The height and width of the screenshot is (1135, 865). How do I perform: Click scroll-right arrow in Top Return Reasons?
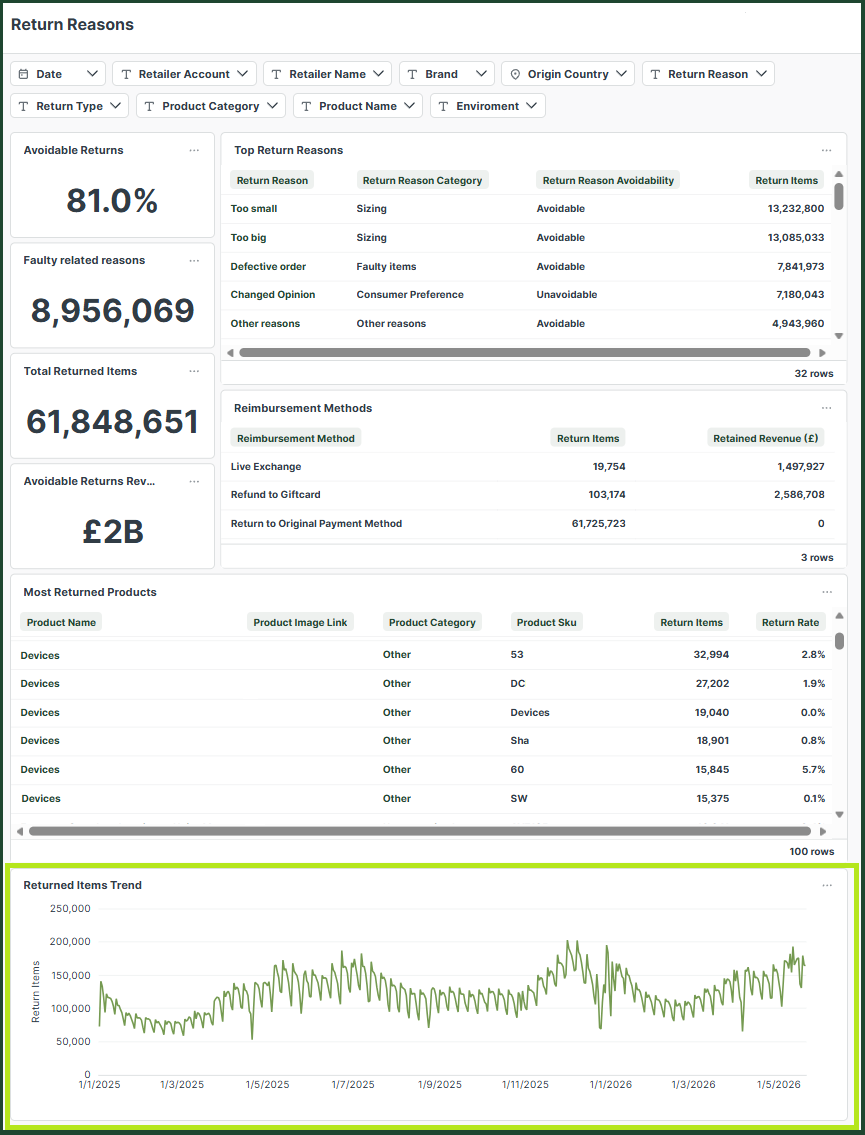(x=822, y=353)
